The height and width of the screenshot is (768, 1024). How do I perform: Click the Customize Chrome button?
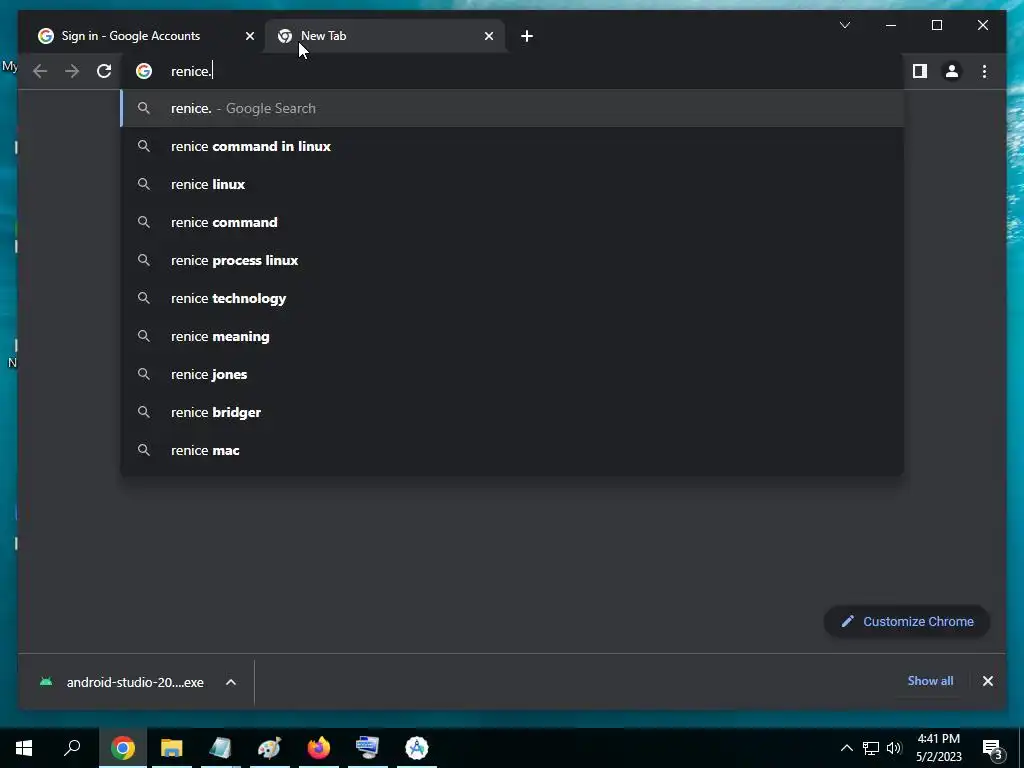(x=907, y=622)
